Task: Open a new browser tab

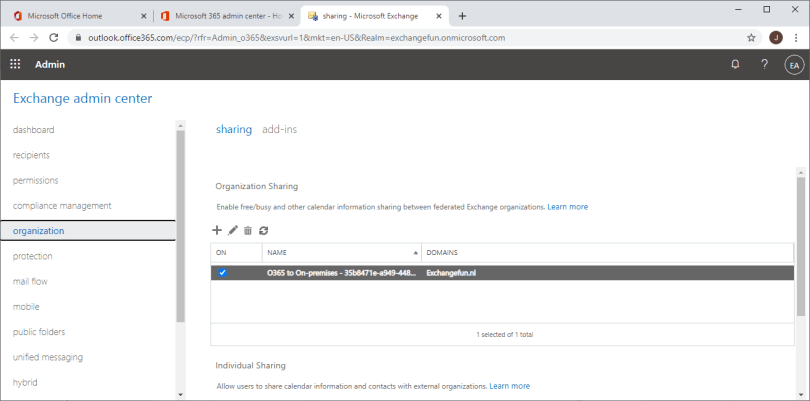Action: click(x=462, y=15)
